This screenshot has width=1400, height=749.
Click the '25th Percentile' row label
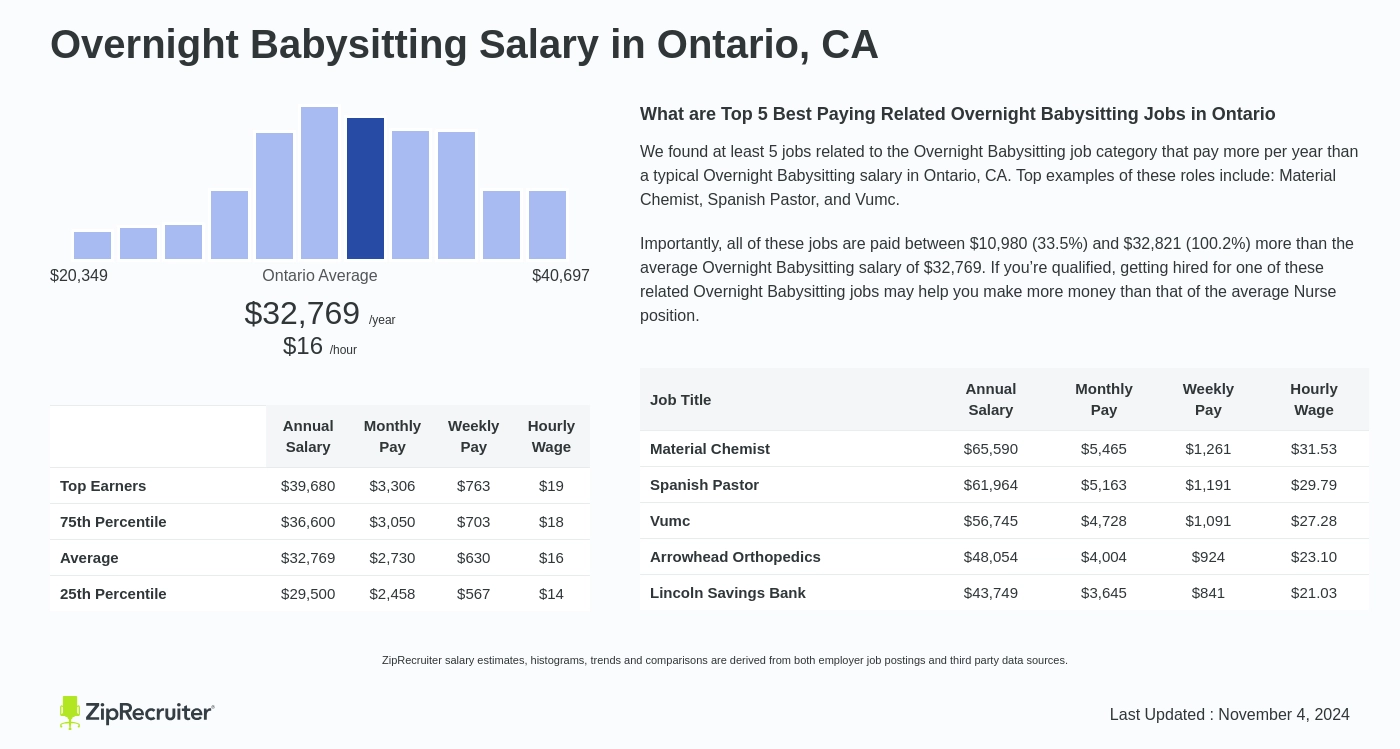(113, 593)
